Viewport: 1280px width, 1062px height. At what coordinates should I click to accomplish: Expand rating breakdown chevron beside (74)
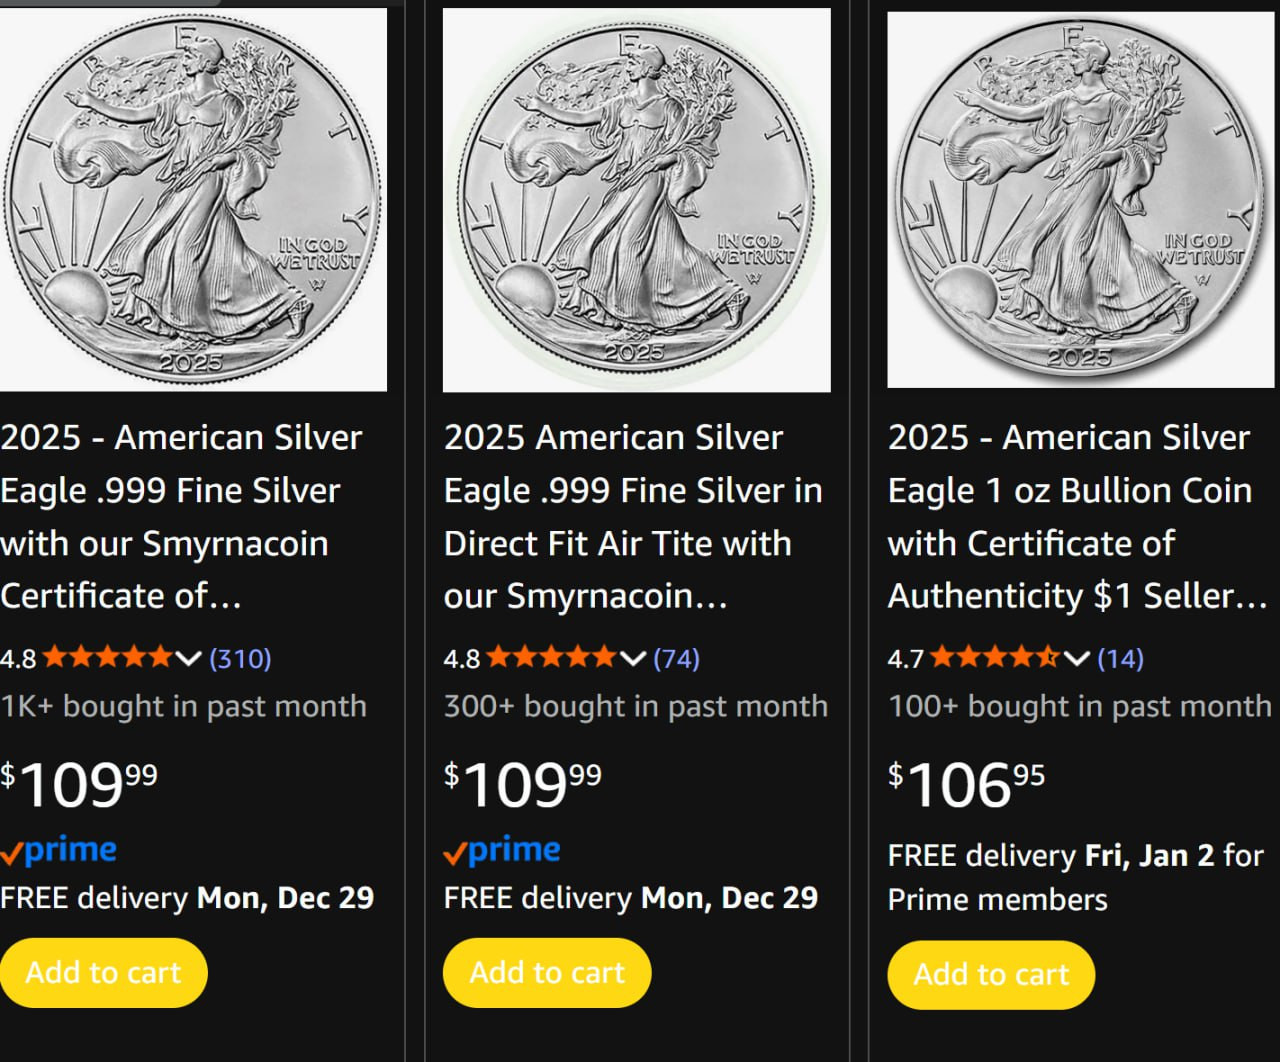(x=632, y=658)
